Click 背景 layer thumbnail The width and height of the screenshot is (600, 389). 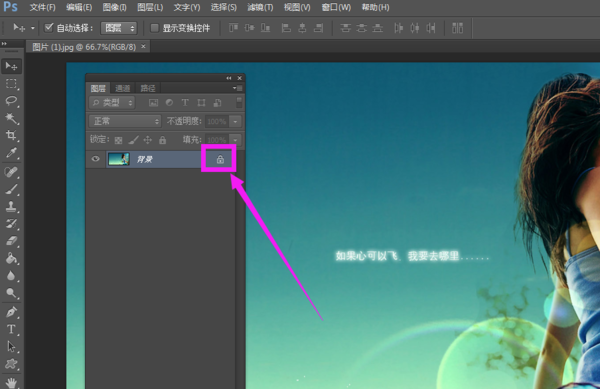click(x=119, y=159)
